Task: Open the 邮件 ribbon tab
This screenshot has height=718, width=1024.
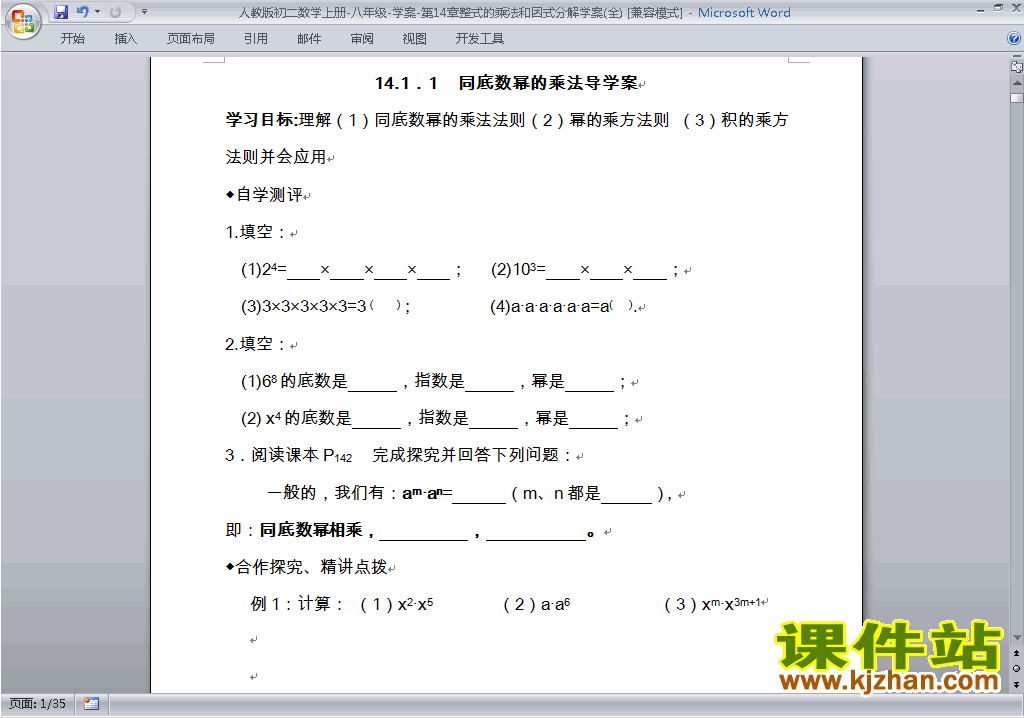Action: point(309,39)
